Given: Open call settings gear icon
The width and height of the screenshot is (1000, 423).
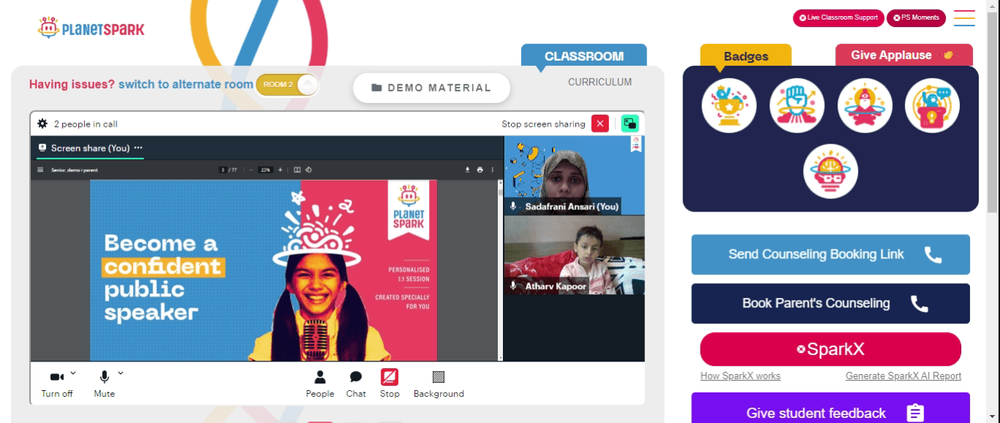Looking at the screenshot, I should 43,124.
